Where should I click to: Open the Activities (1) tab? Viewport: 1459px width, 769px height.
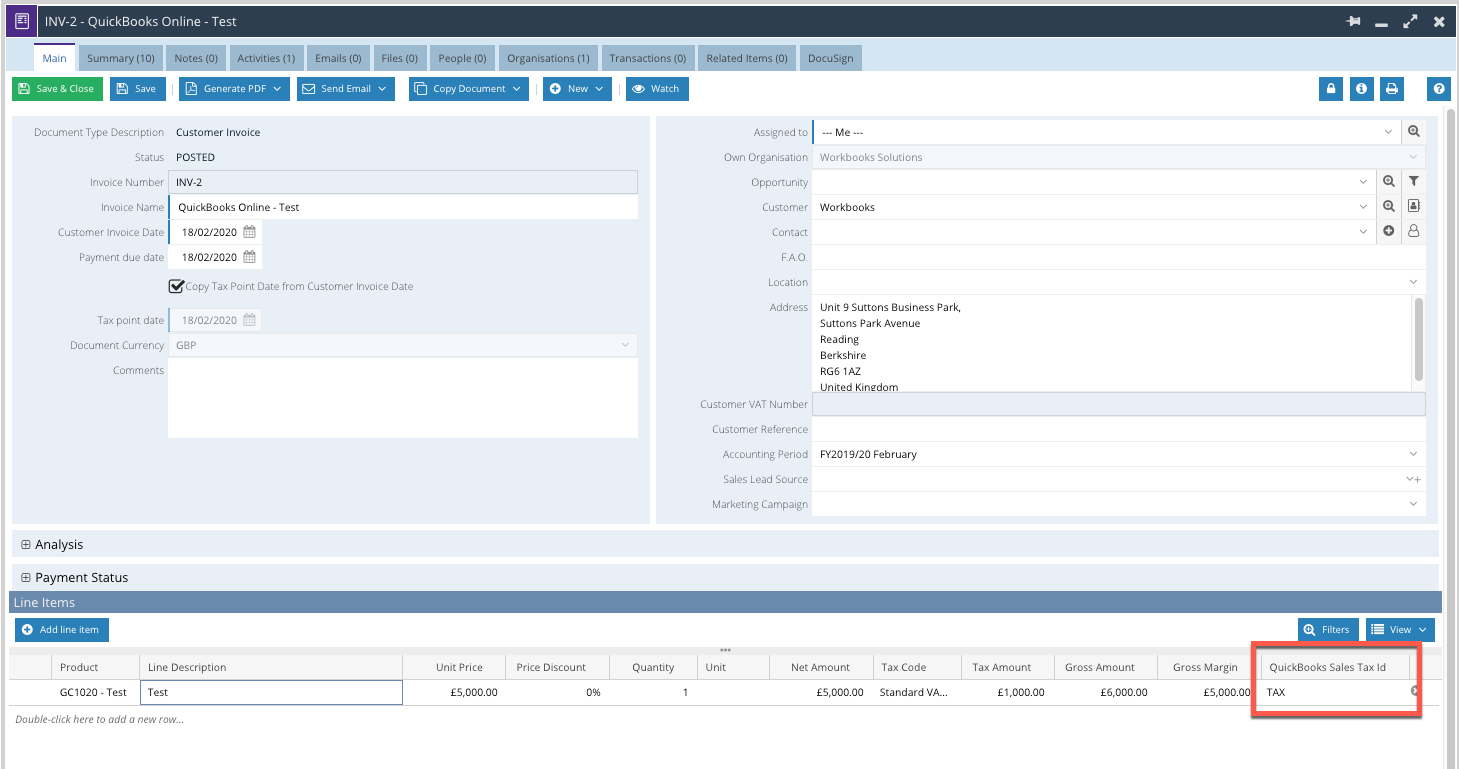click(x=266, y=58)
